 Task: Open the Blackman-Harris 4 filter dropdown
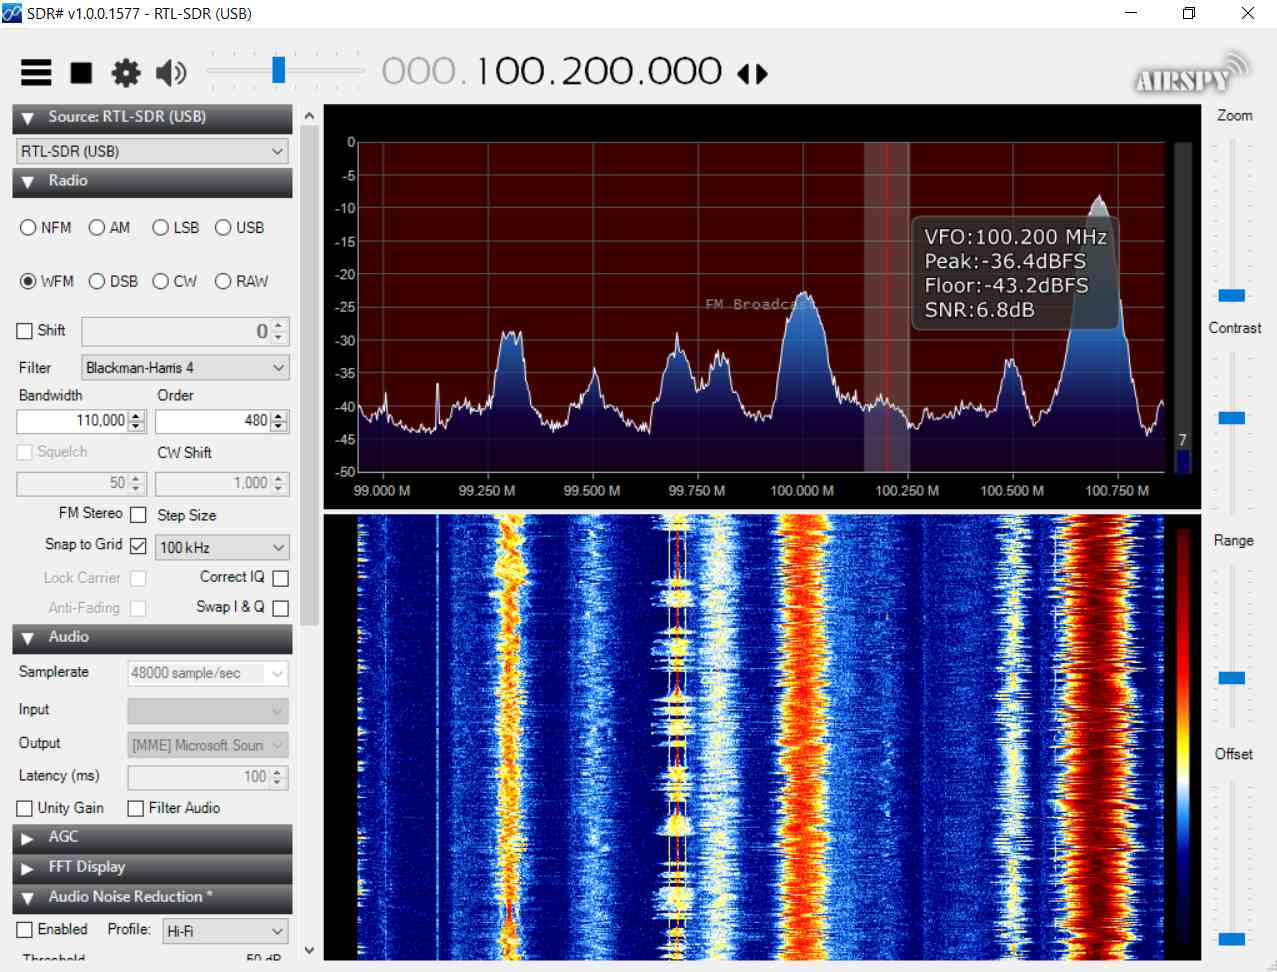(185, 368)
